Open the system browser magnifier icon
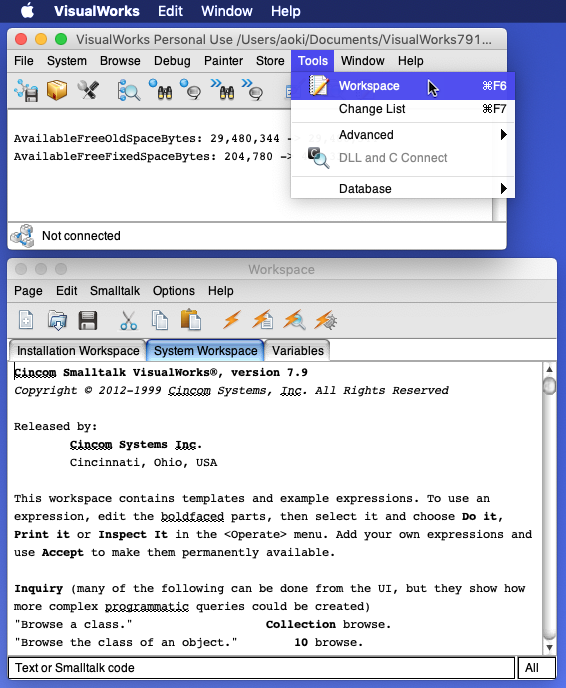Screen dimensions: 566x688 coord(129,91)
